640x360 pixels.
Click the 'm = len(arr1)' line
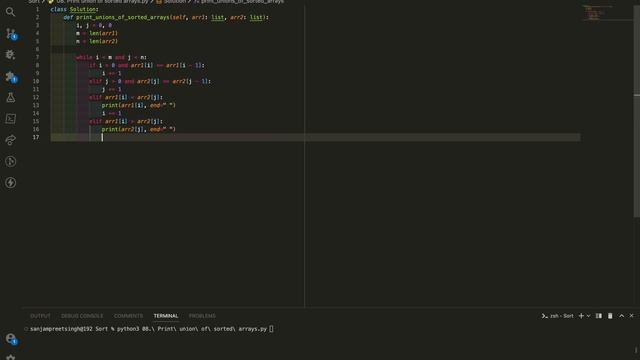97,33
